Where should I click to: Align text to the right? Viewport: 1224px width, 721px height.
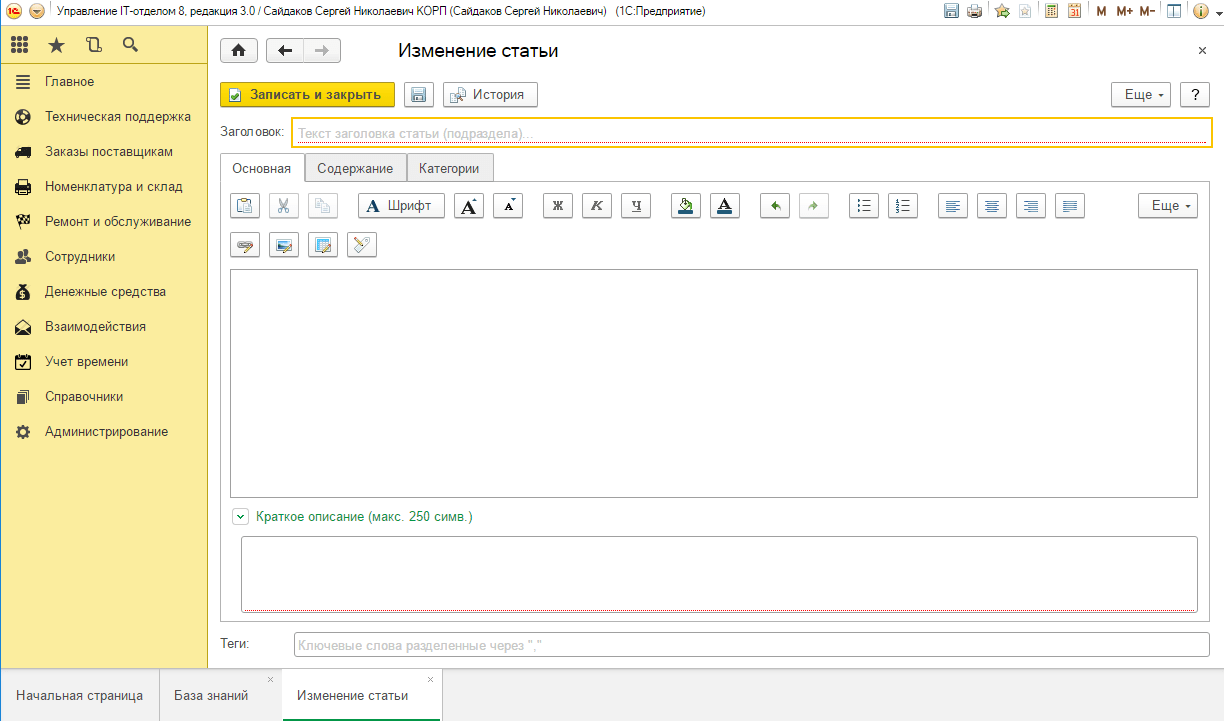coord(1031,206)
